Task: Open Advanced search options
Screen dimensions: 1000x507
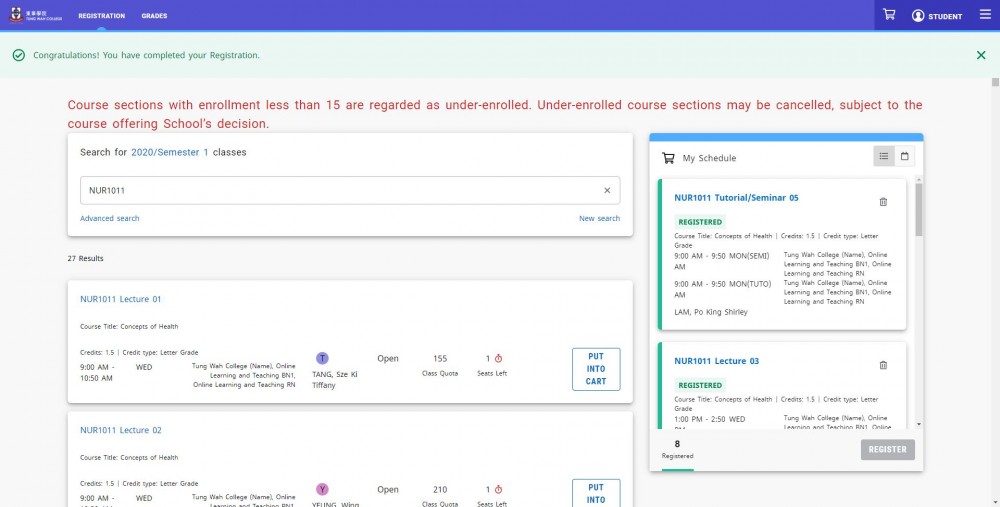Action: point(110,218)
